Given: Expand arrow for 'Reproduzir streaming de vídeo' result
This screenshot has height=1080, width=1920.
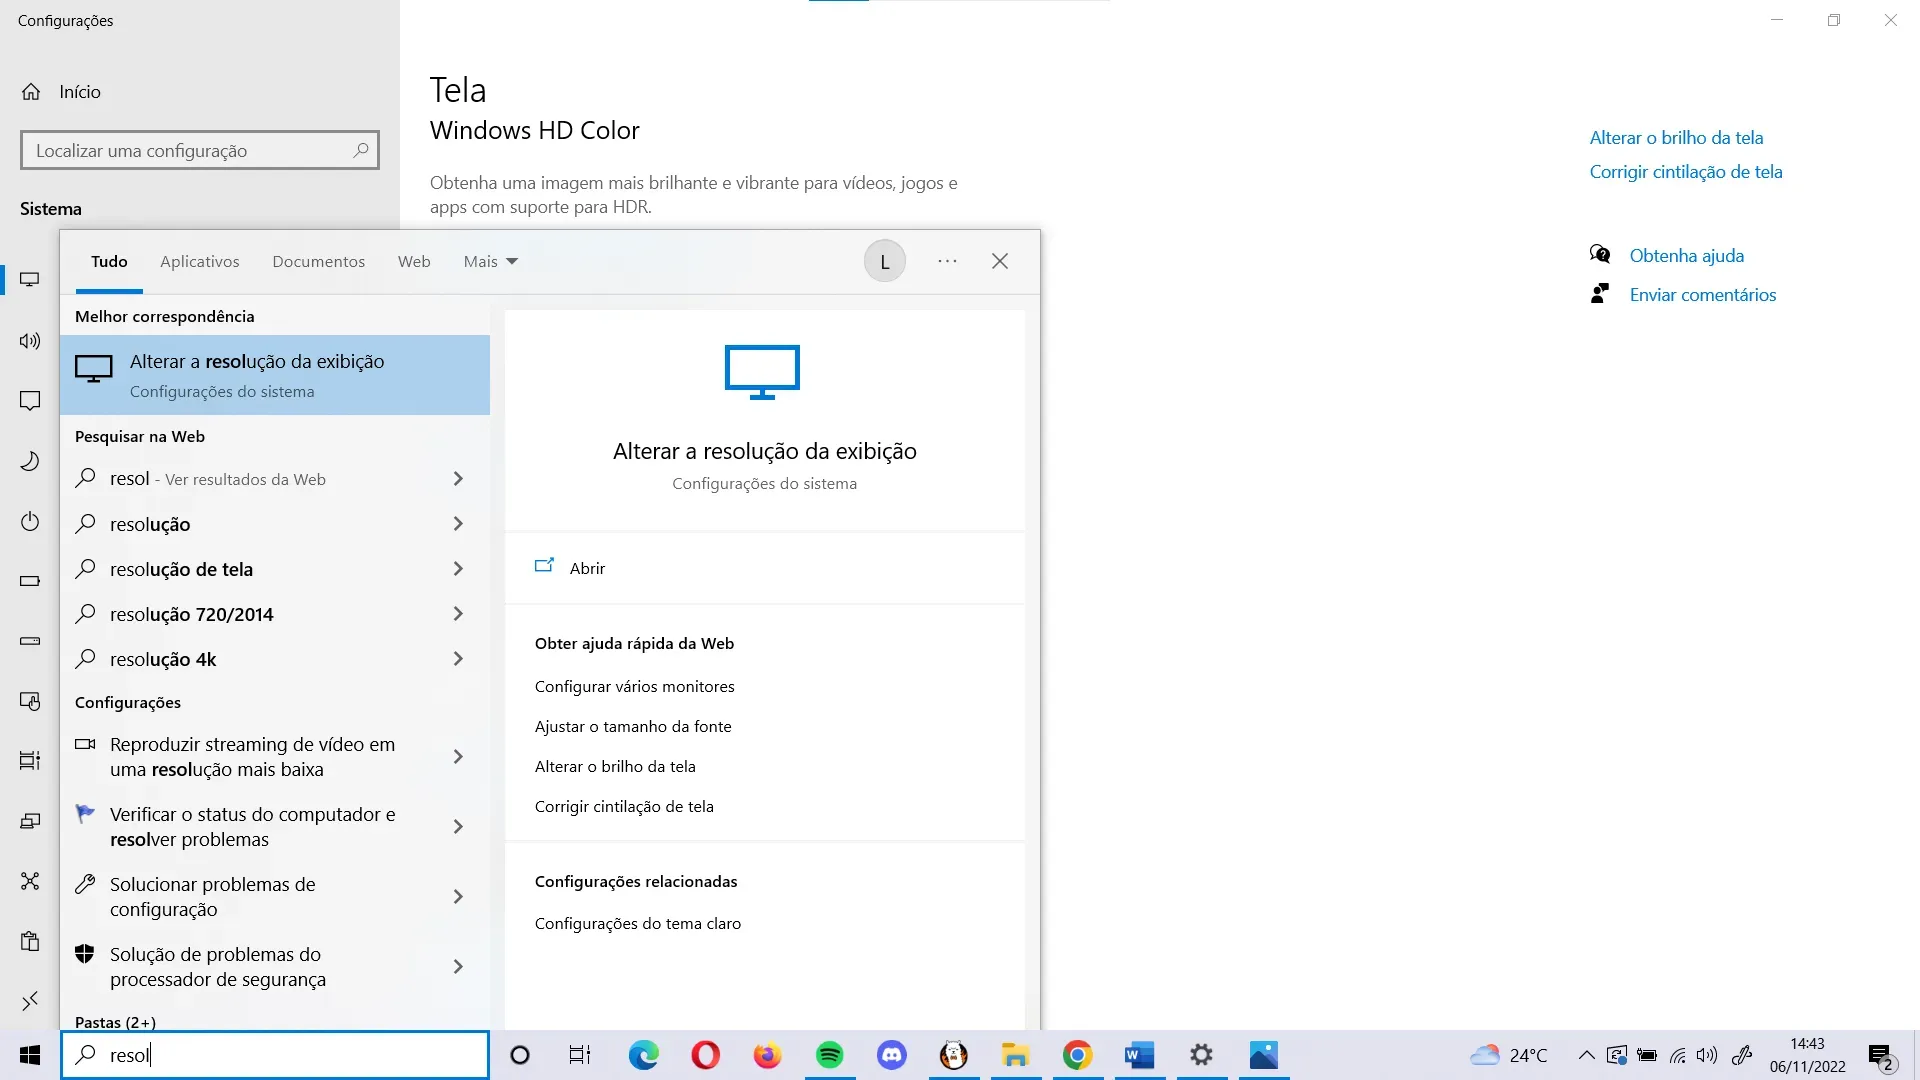Looking at the screenshot, I should [458, 757].
